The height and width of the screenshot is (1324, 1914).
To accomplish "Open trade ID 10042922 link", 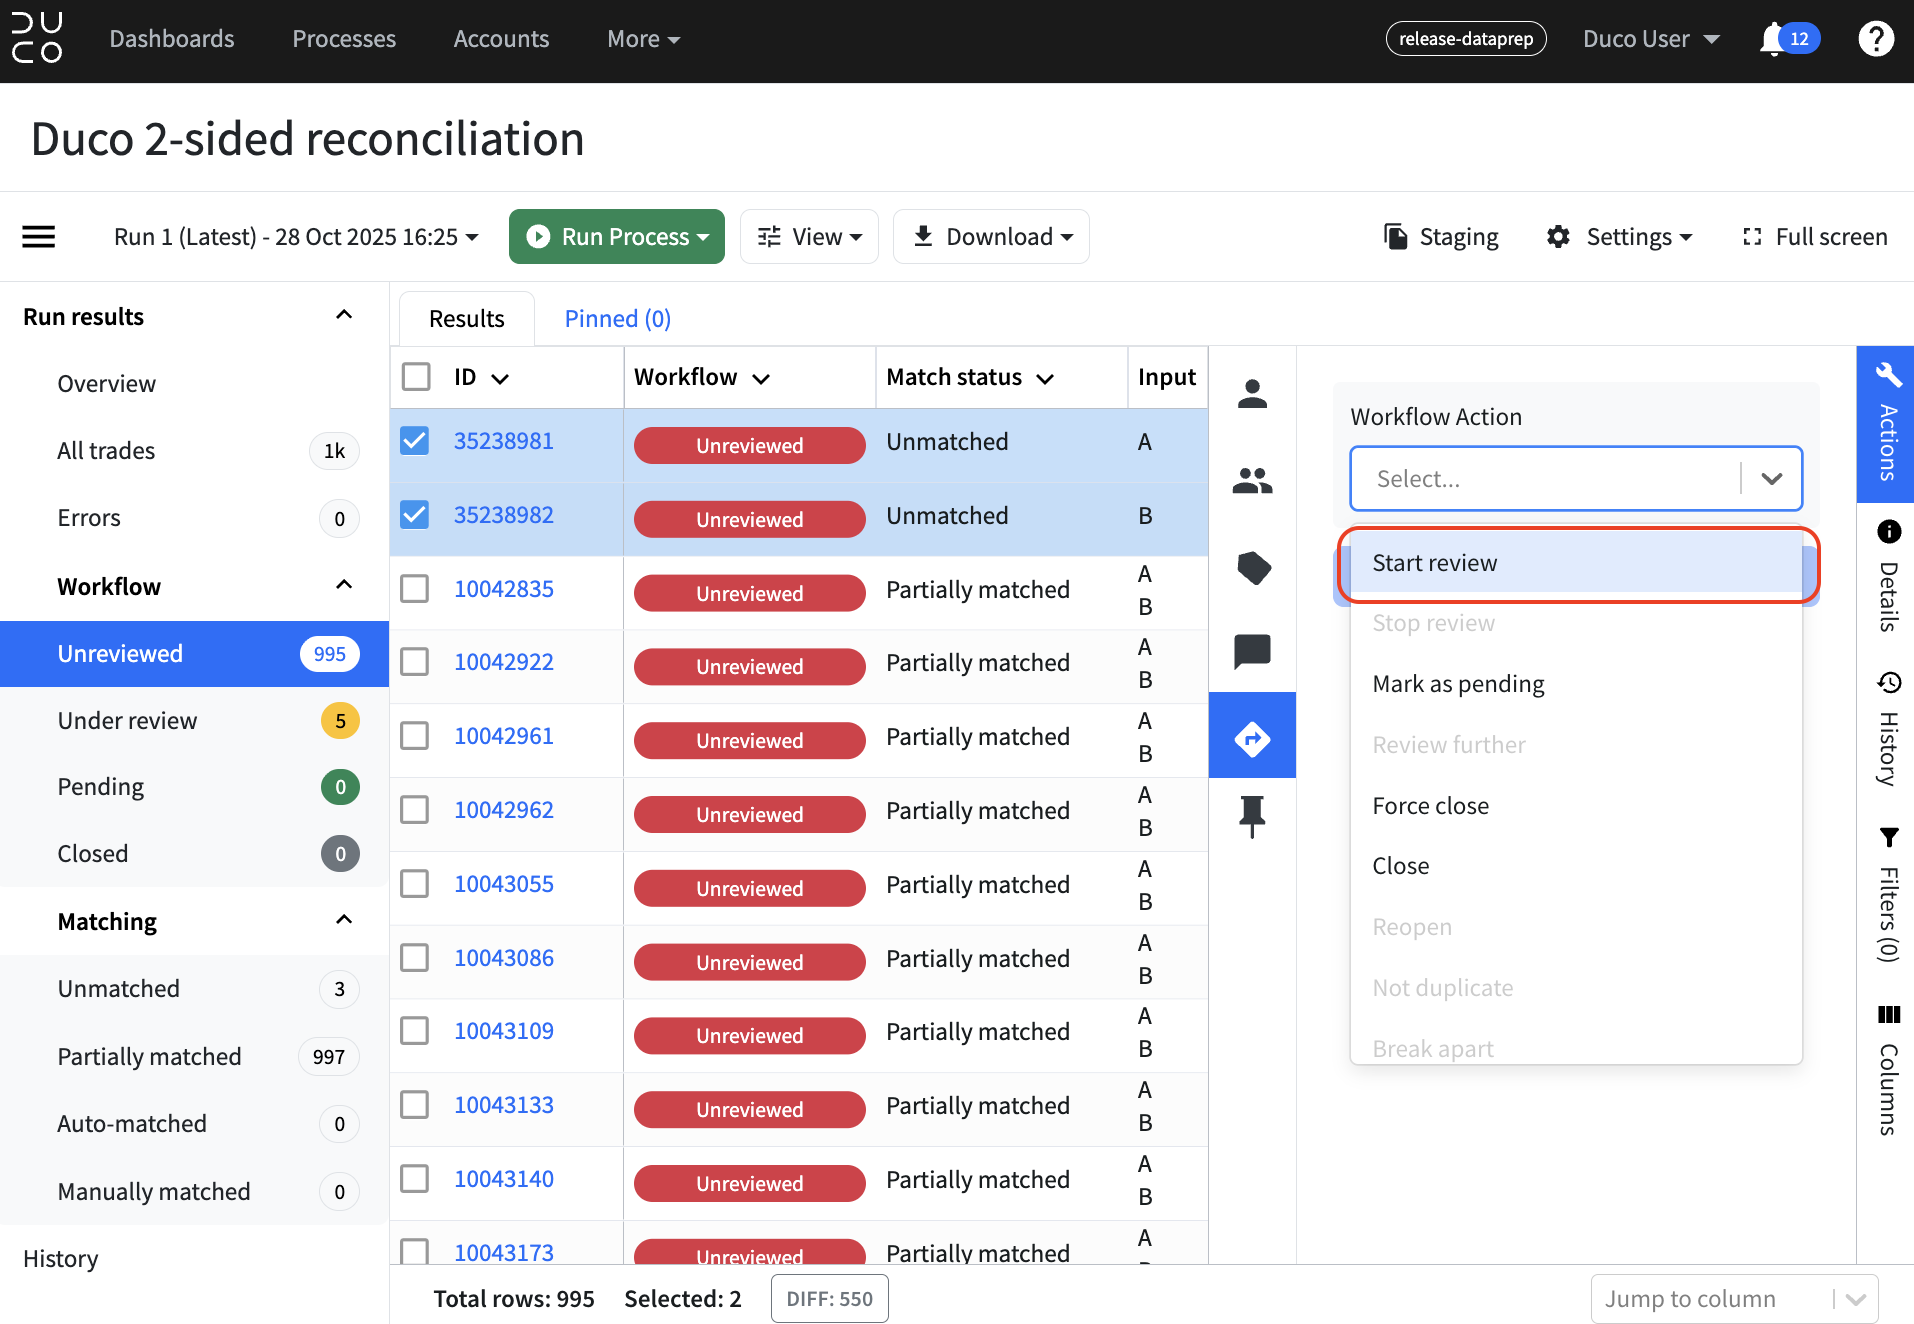I will point(504,662).
